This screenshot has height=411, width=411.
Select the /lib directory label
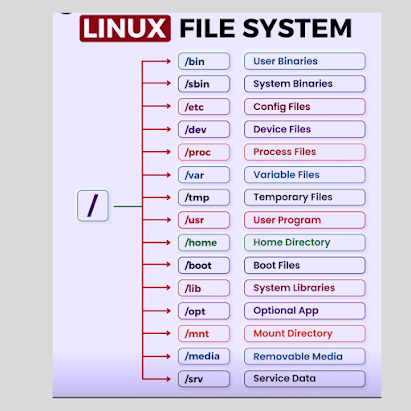pos(204,288)
